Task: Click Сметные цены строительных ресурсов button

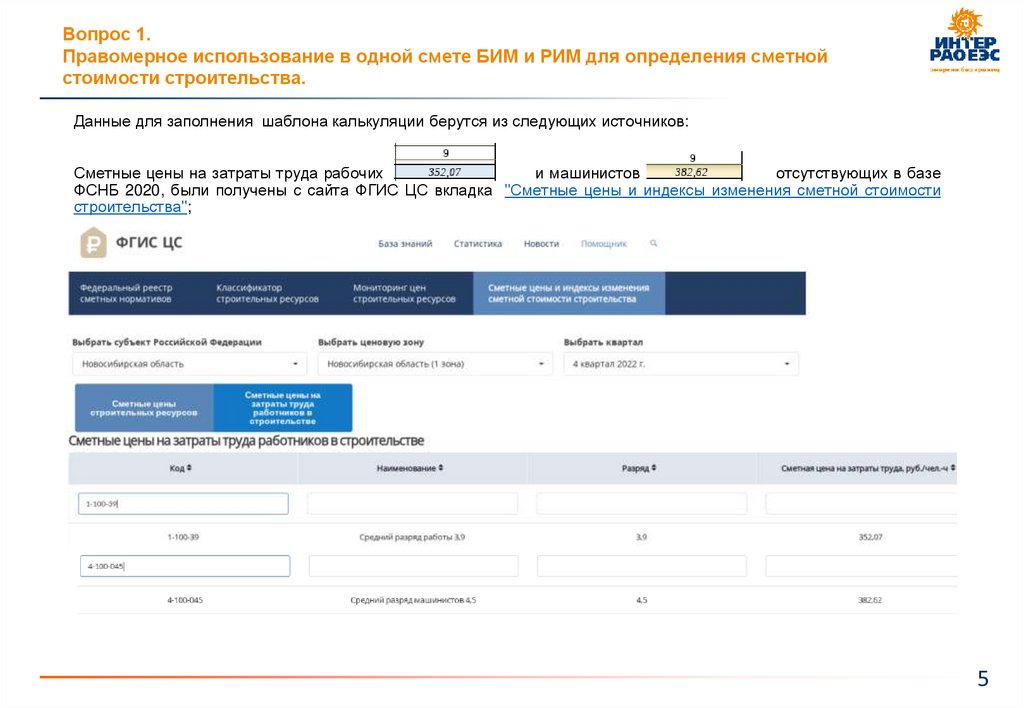Action: tap(144, 408)
